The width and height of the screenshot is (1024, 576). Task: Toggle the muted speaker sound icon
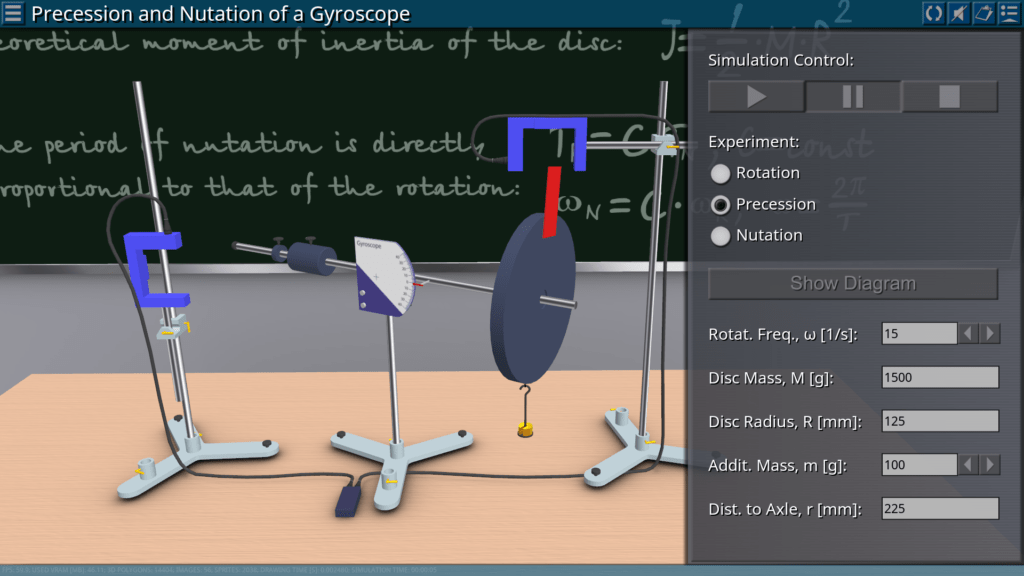(x=958, y=13)
